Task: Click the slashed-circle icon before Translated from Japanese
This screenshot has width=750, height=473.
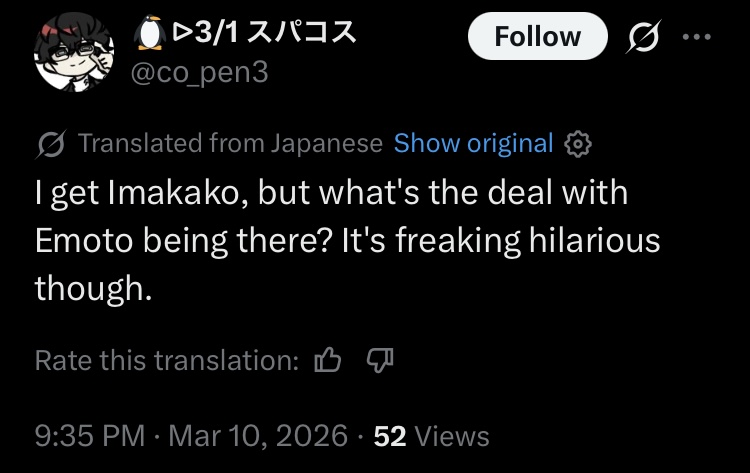Action: coord(50,144)
